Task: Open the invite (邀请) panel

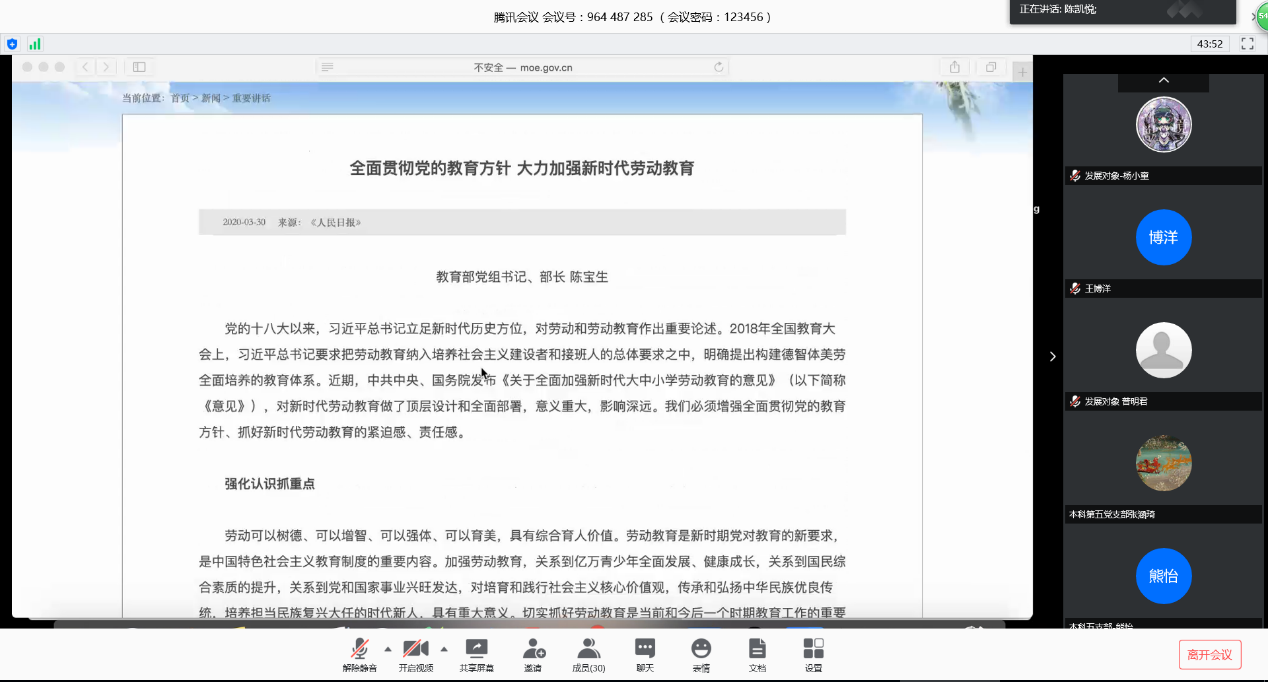Action: tap(533, 653)
